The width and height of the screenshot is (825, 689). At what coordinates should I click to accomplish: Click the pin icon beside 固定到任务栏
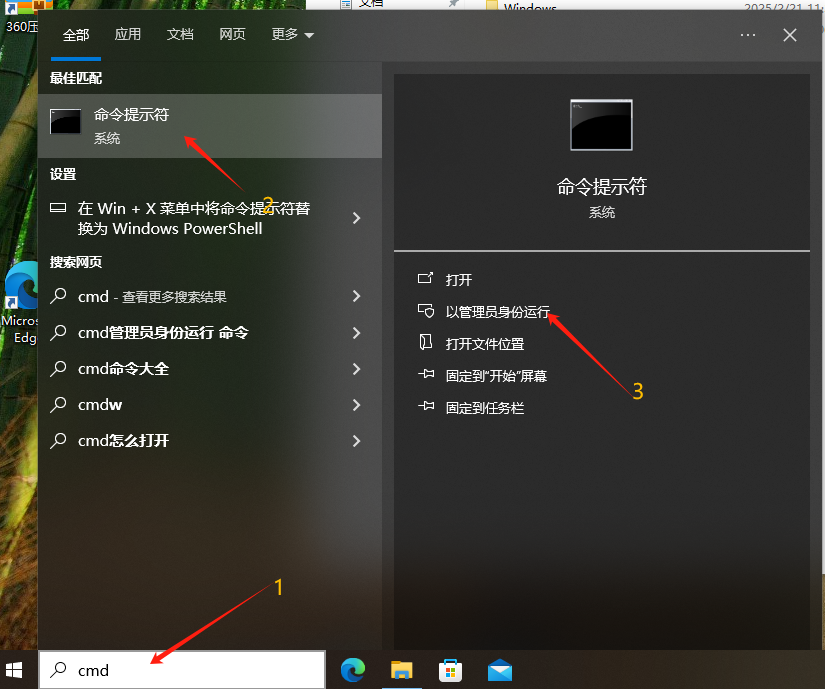[x=426, y=406]
